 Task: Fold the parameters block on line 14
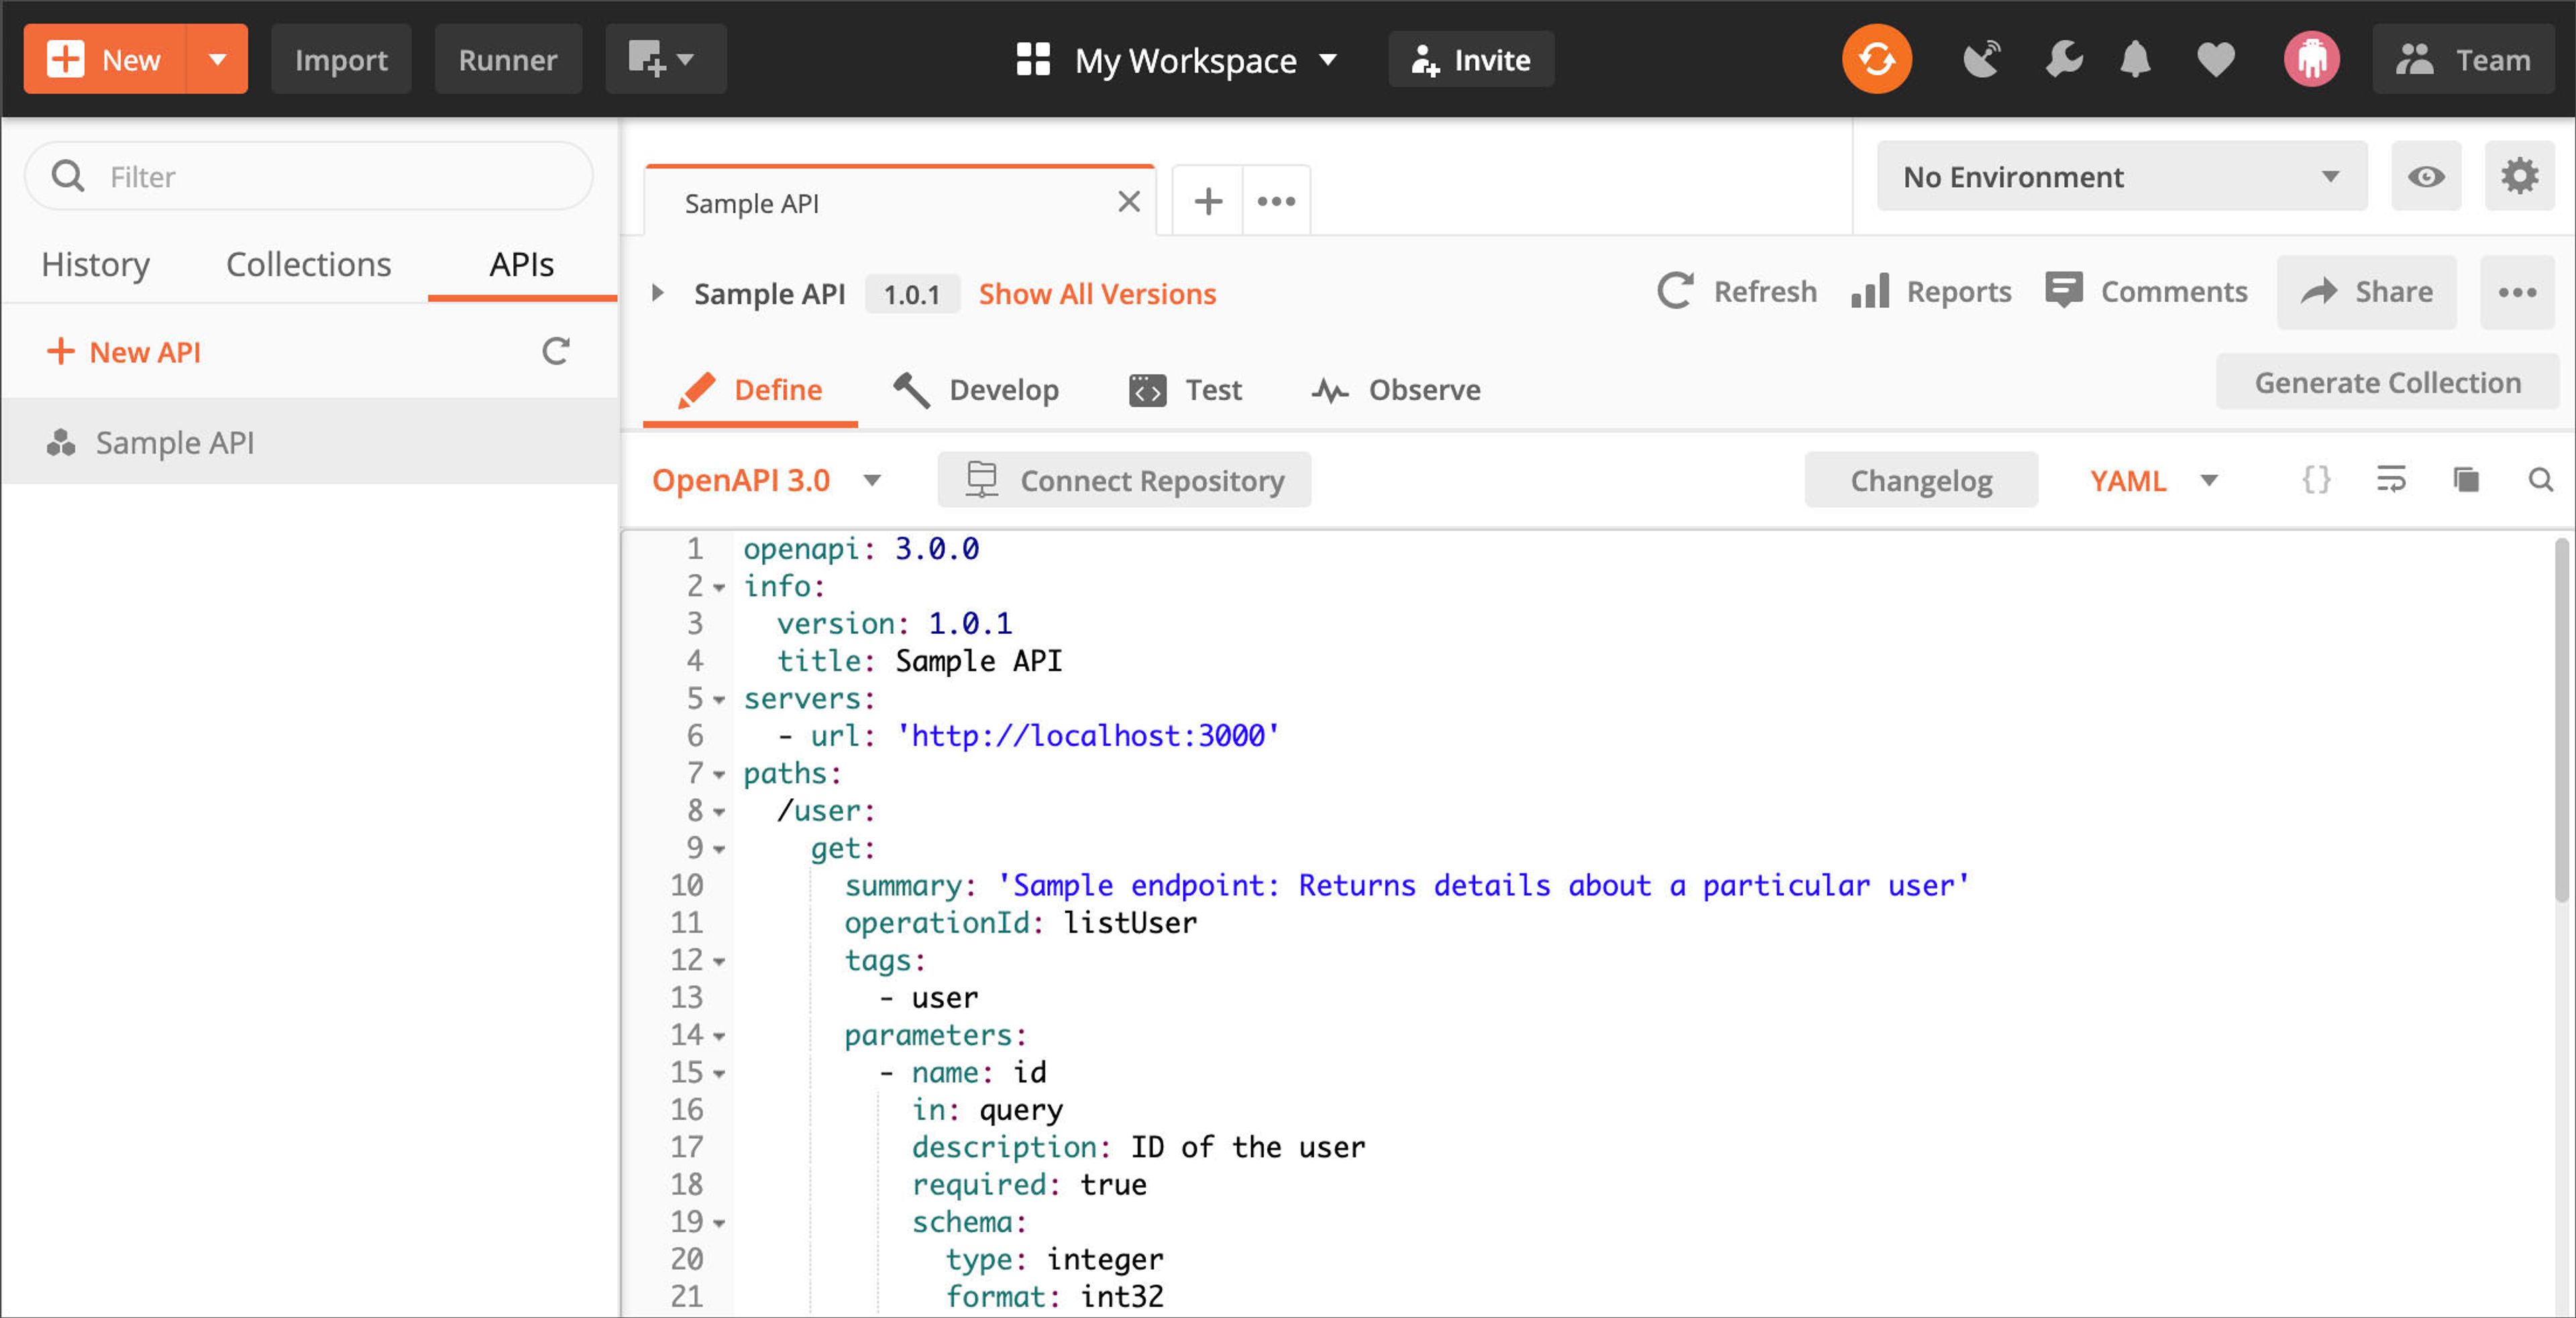[718, 1036]
